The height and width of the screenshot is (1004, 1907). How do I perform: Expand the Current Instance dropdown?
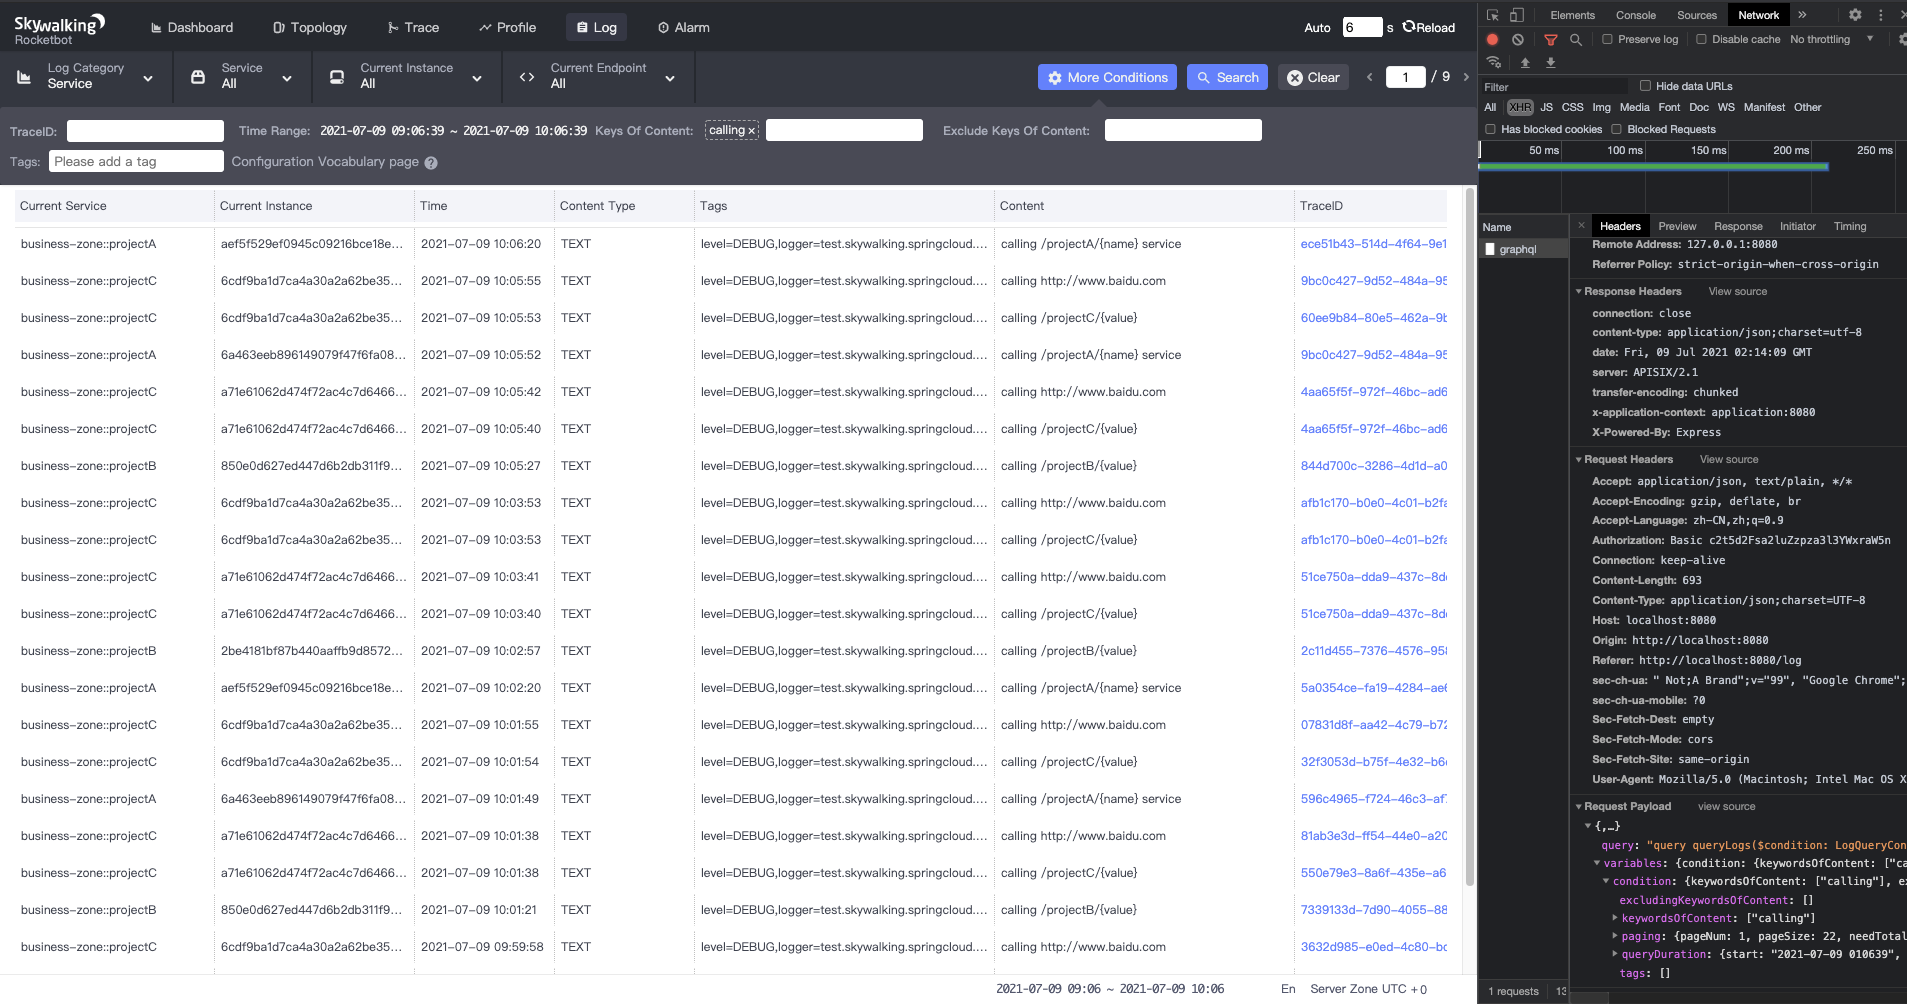pos(477,78)
